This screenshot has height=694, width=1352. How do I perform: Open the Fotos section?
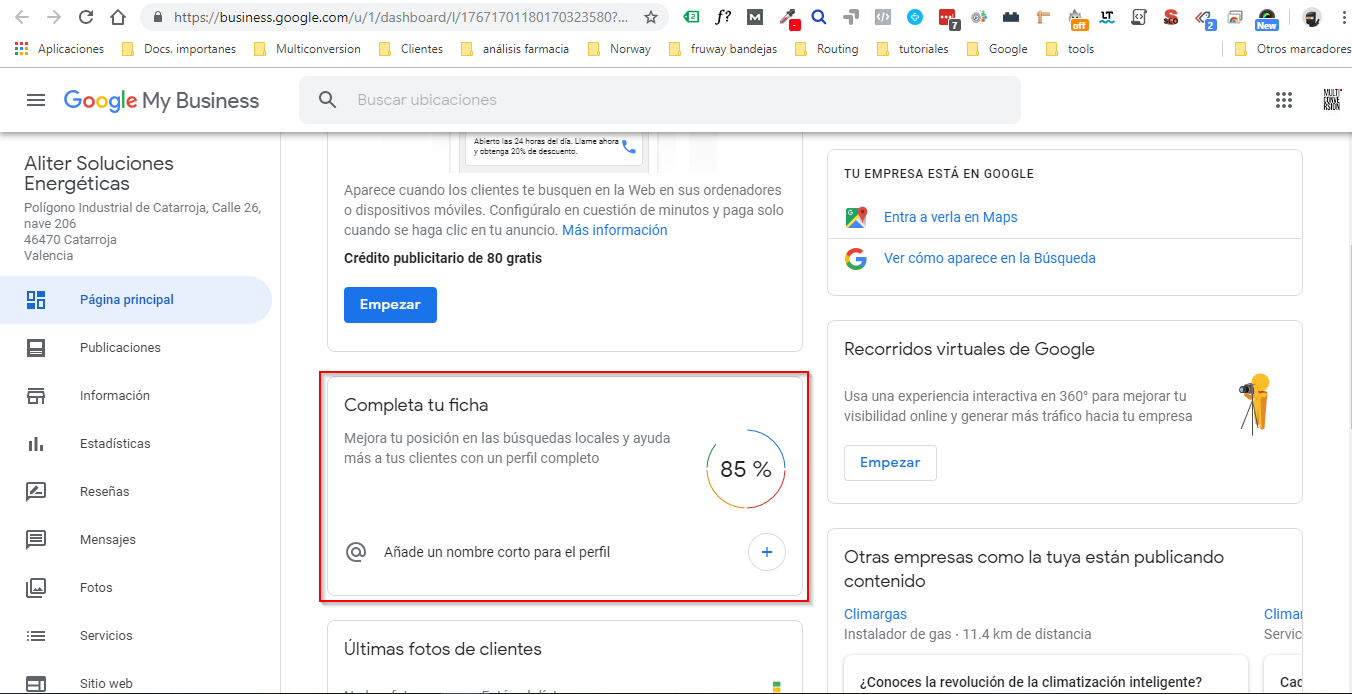coord(136,588)
